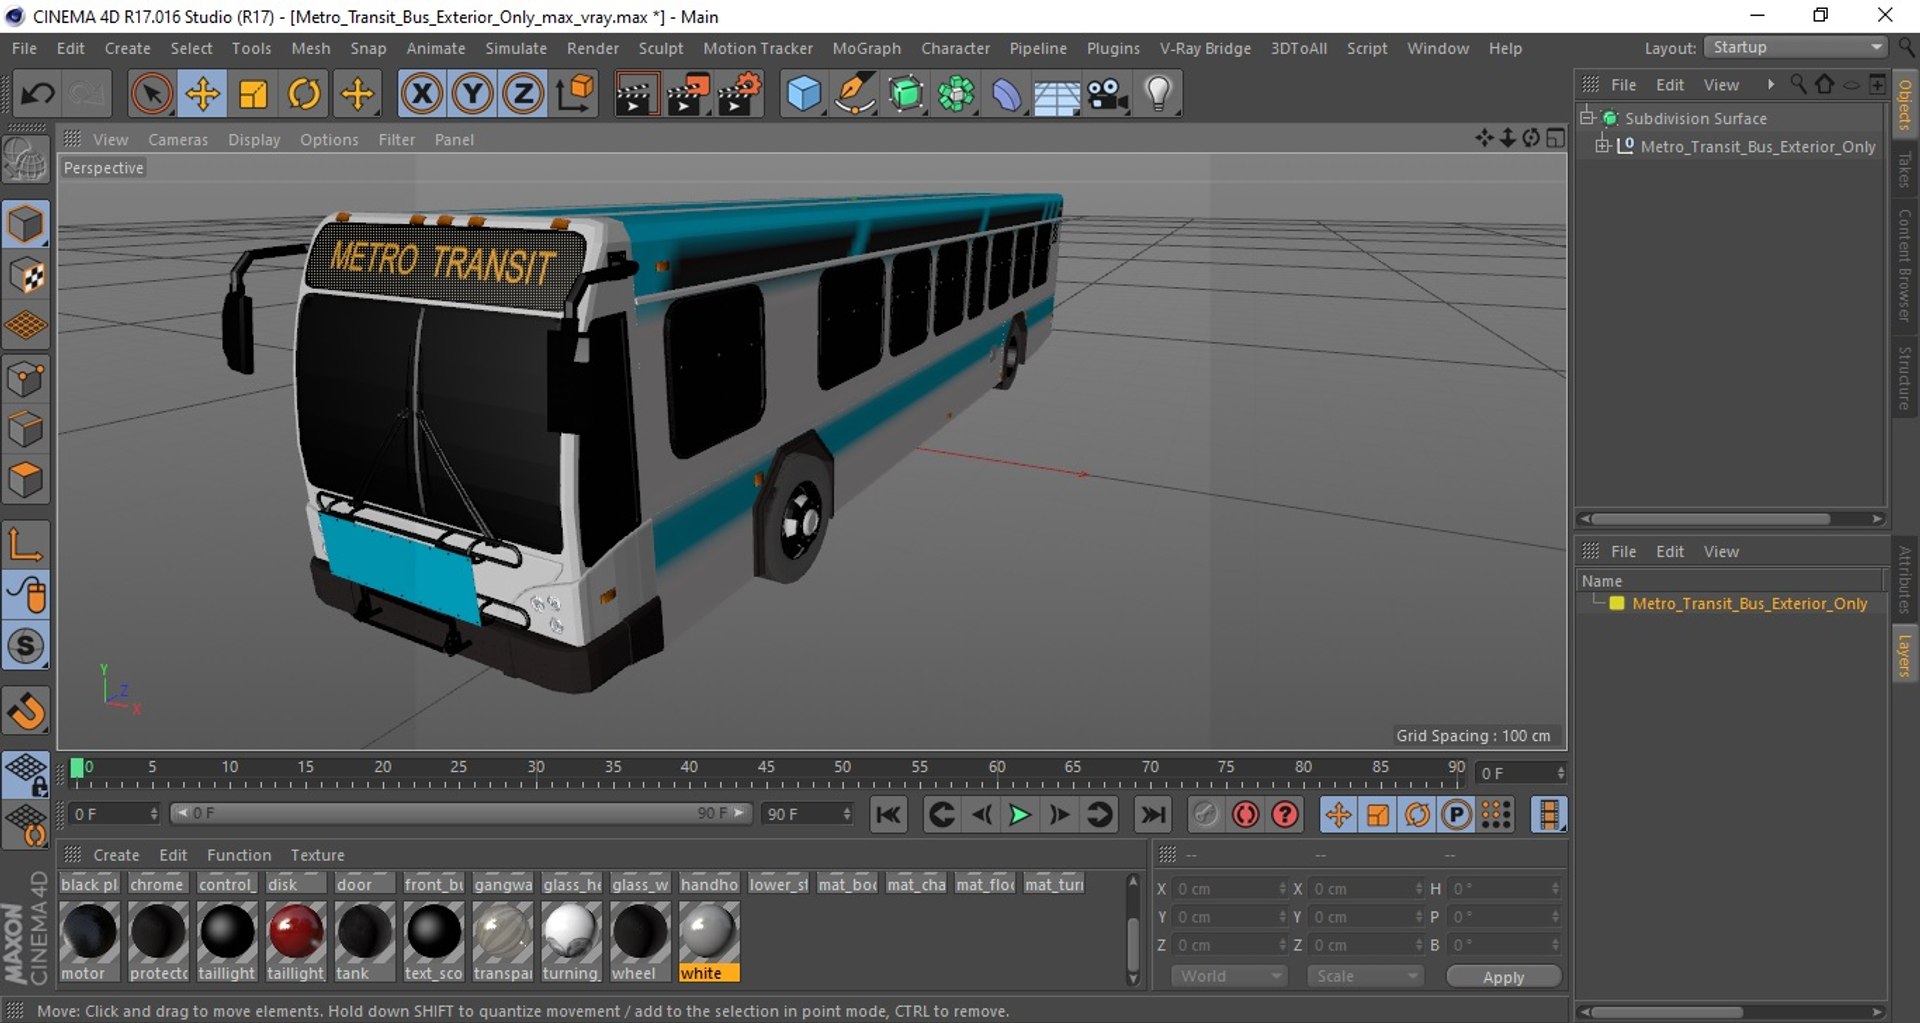The image size is (1920, 1023).
Task: Switch to Polygons mode
Action: pos(26,481)
